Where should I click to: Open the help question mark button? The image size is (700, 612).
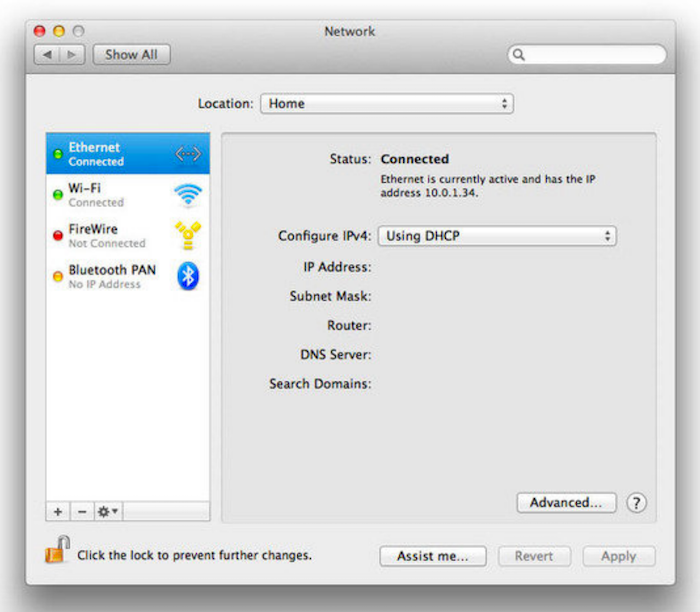click(x=636, y=503)
